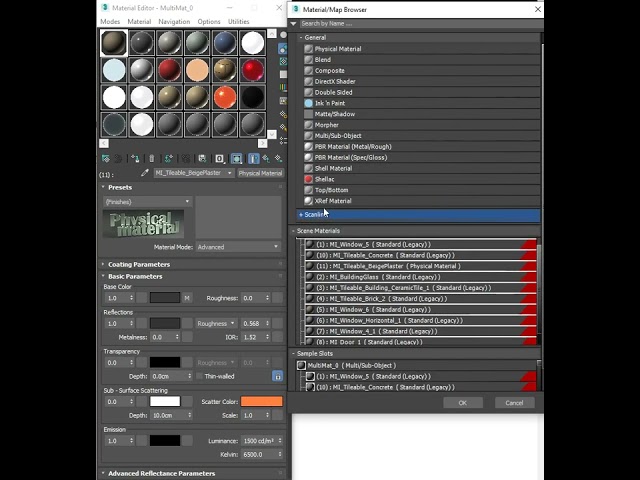This screenshot has height=480, width=640.
Task: Toggle the Transparency roughness lock icon
Action: pos(278,376)
